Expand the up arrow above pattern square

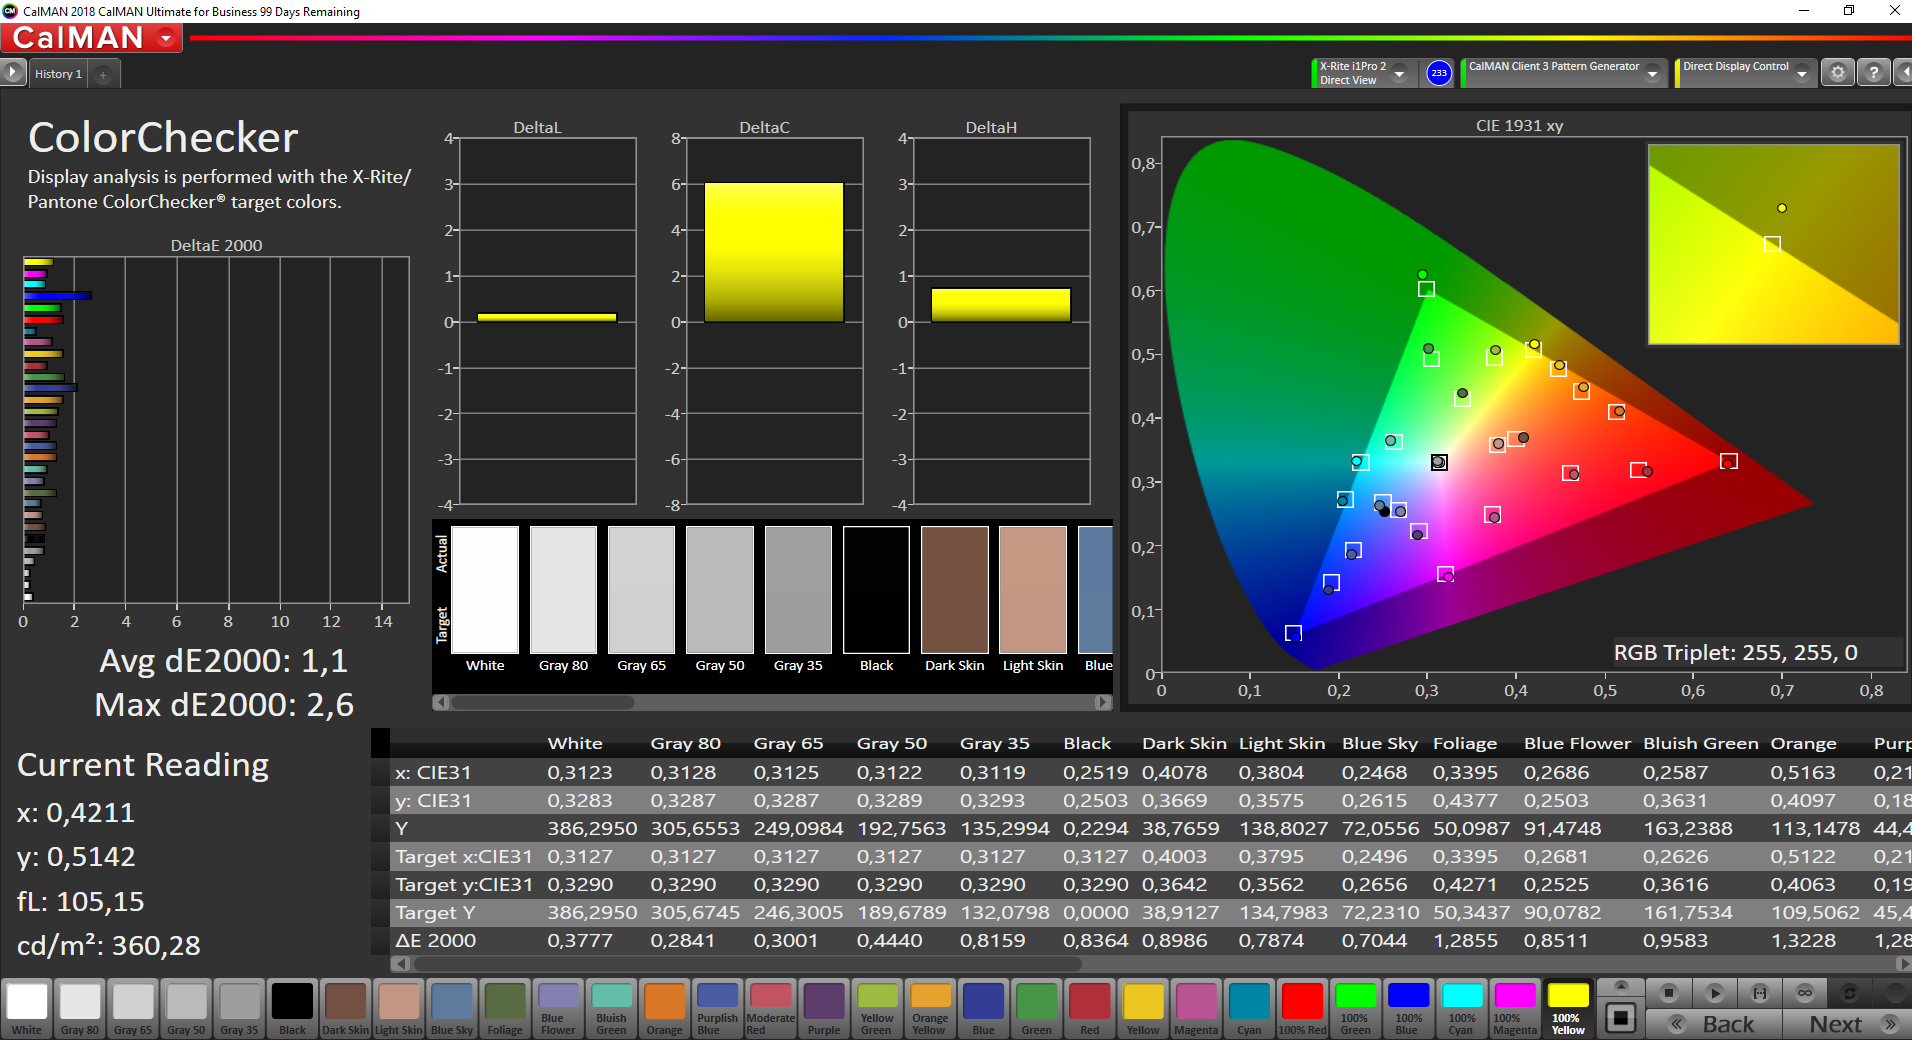click(x=1621, y=986)
